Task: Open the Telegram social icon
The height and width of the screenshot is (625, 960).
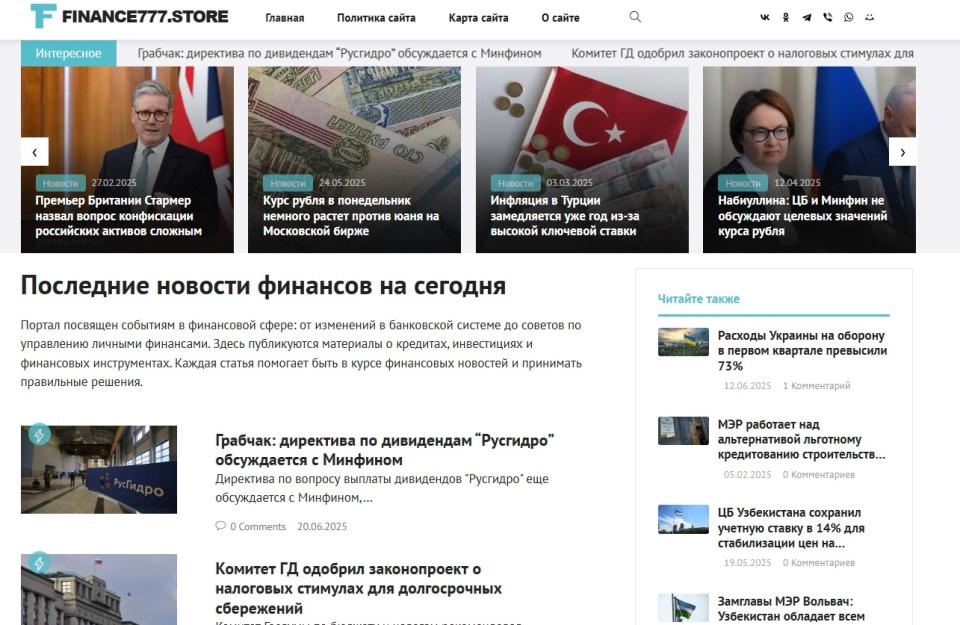Action: point(807,18)
